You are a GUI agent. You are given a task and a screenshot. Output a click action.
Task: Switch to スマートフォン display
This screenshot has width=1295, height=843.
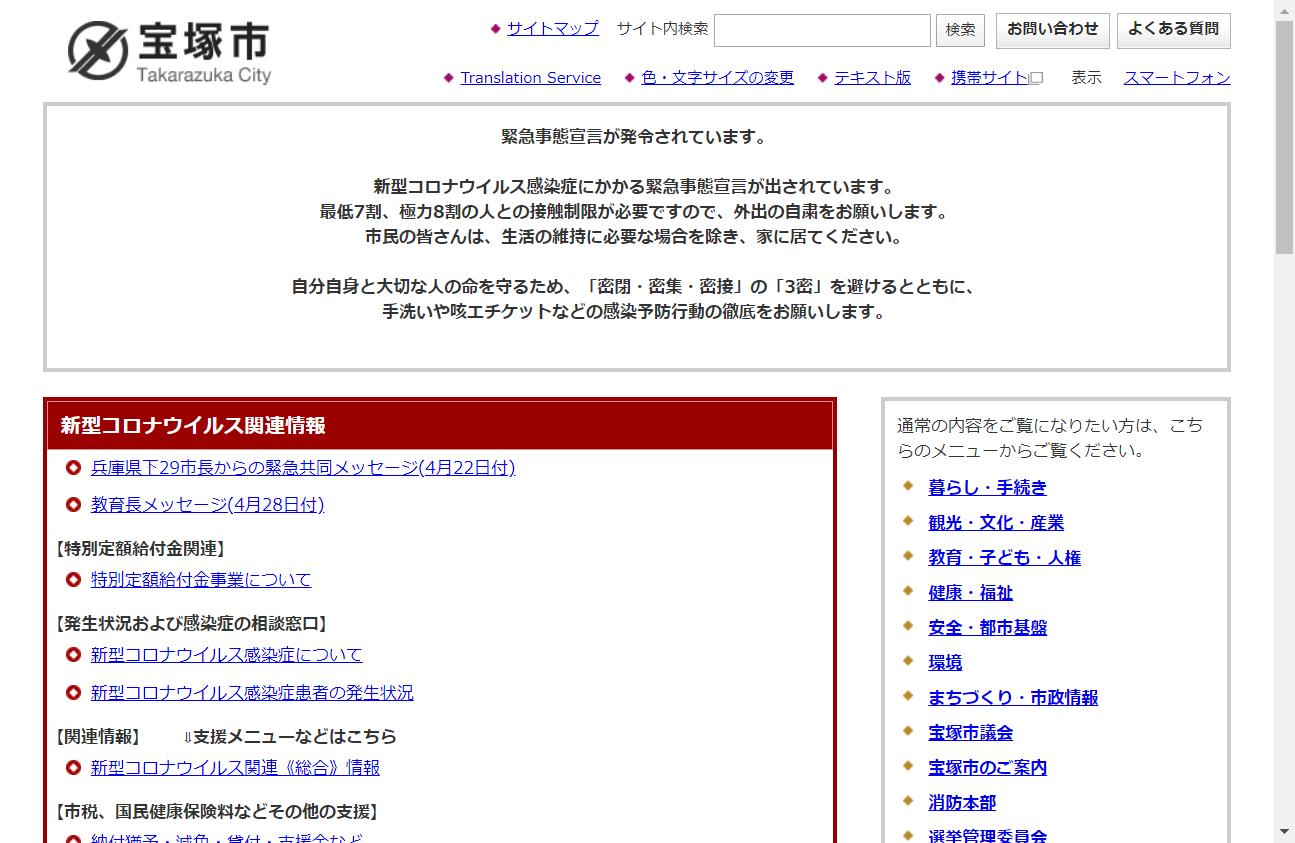click(1176, 78)
